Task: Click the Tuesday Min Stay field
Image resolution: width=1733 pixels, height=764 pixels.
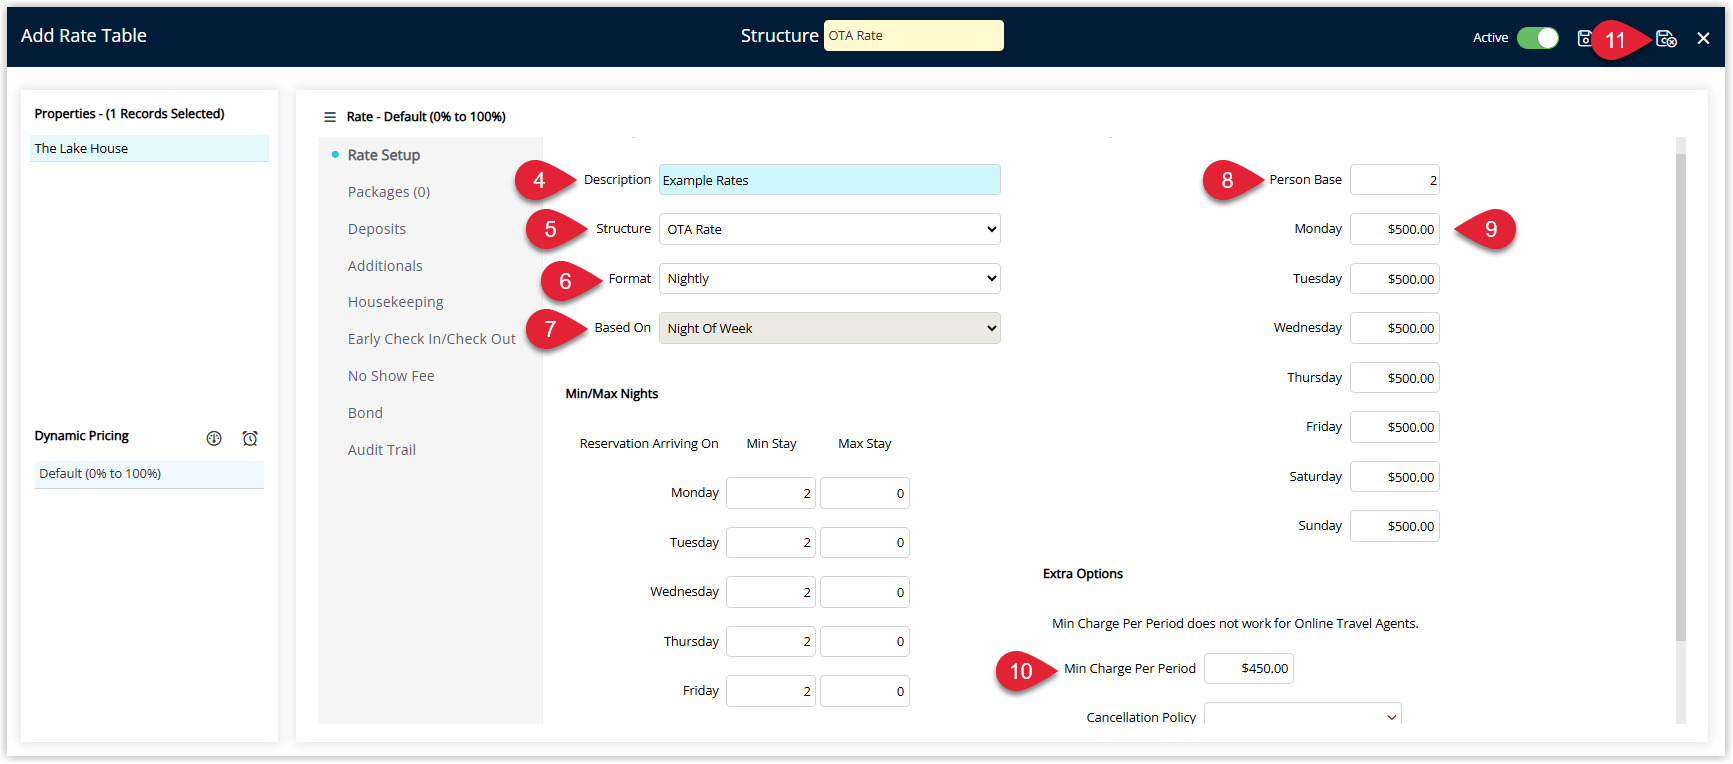Action: pyautogui.click(x=771, y=543)
